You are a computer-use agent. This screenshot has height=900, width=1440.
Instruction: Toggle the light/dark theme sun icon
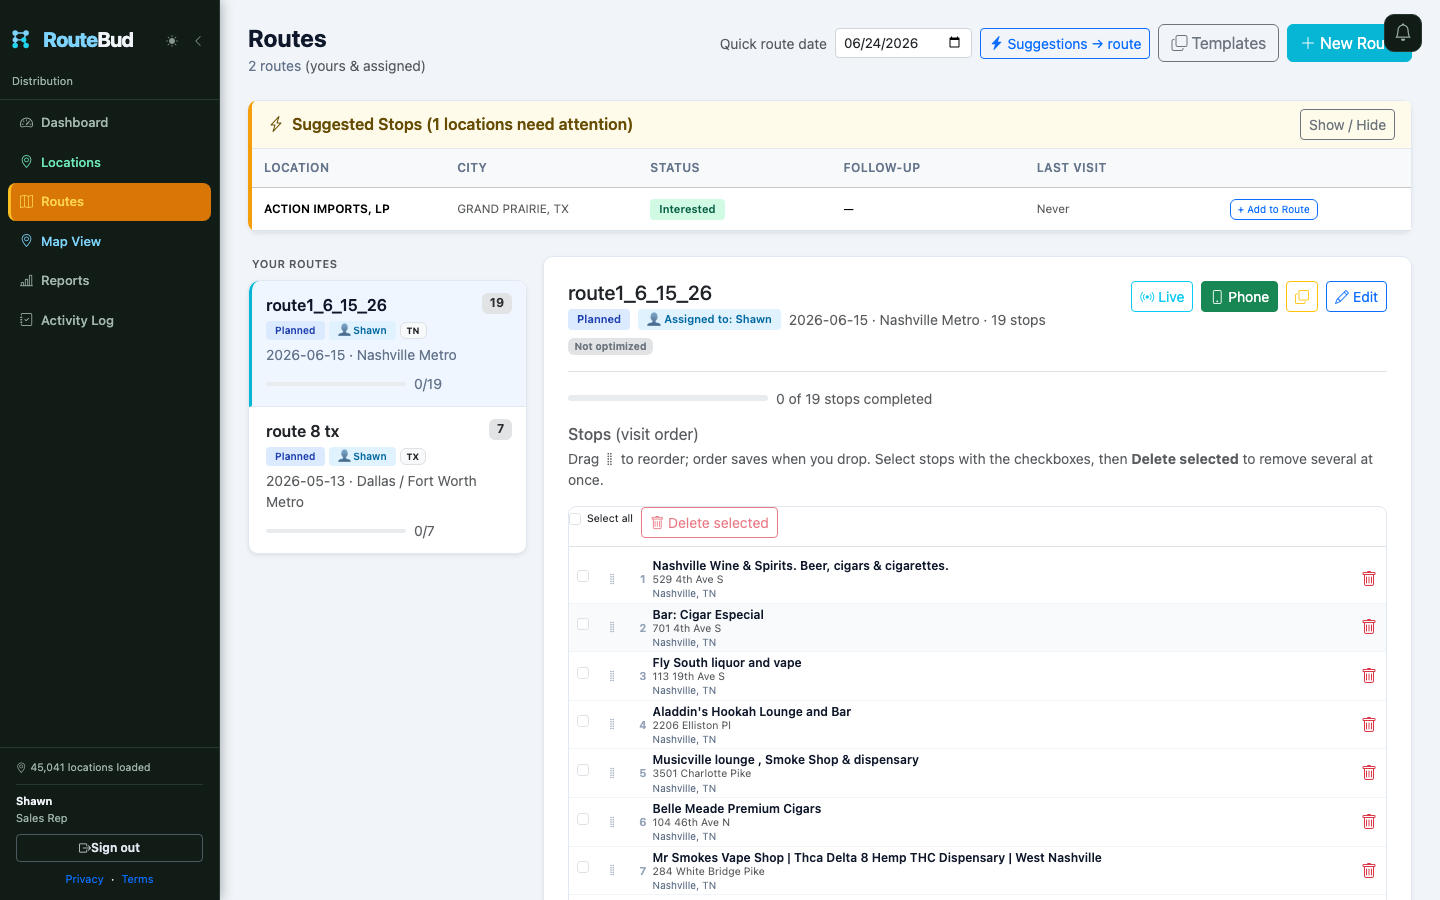coord(172,41)
